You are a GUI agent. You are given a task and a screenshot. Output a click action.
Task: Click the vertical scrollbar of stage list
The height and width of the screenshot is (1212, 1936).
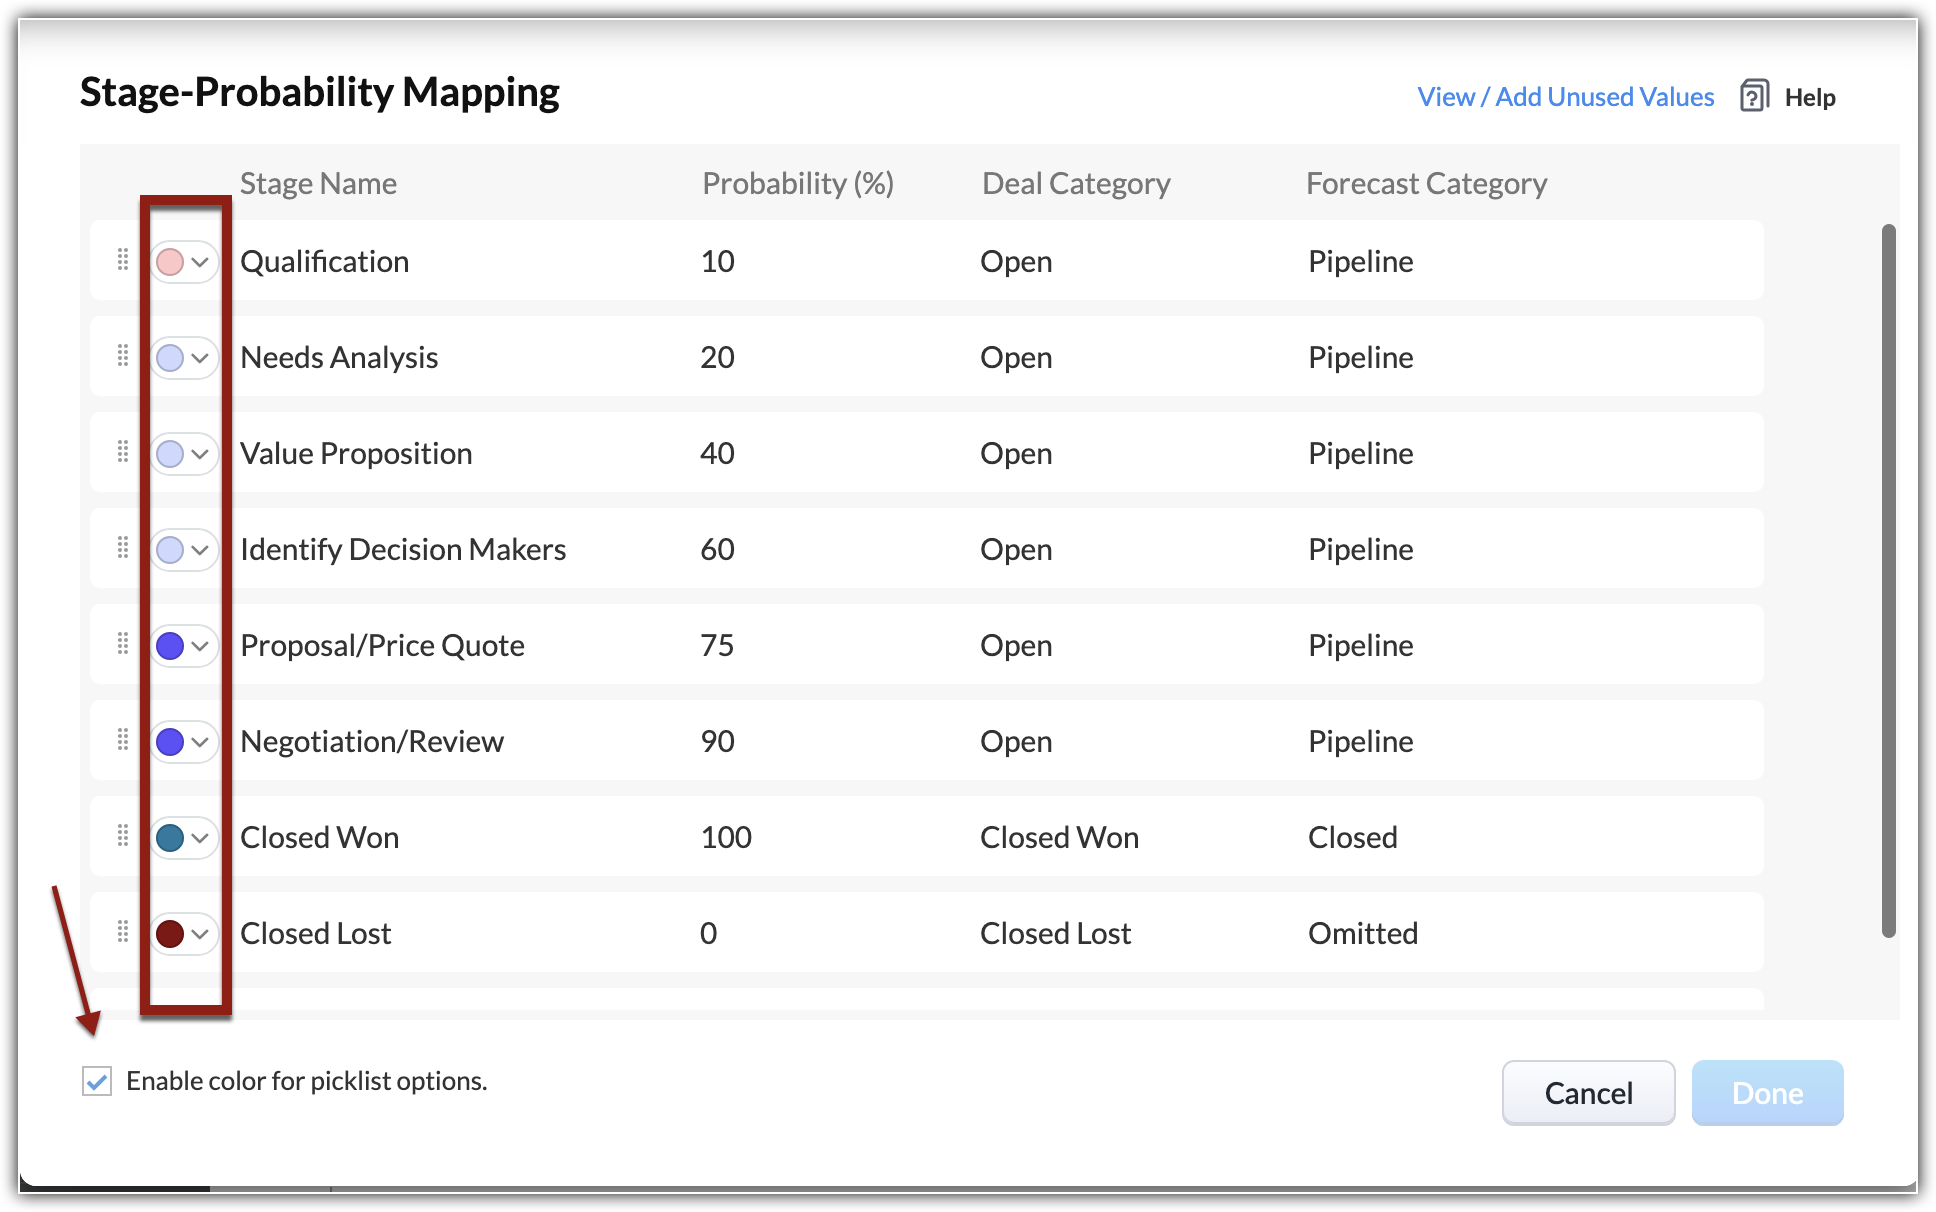click(1888, 580)
